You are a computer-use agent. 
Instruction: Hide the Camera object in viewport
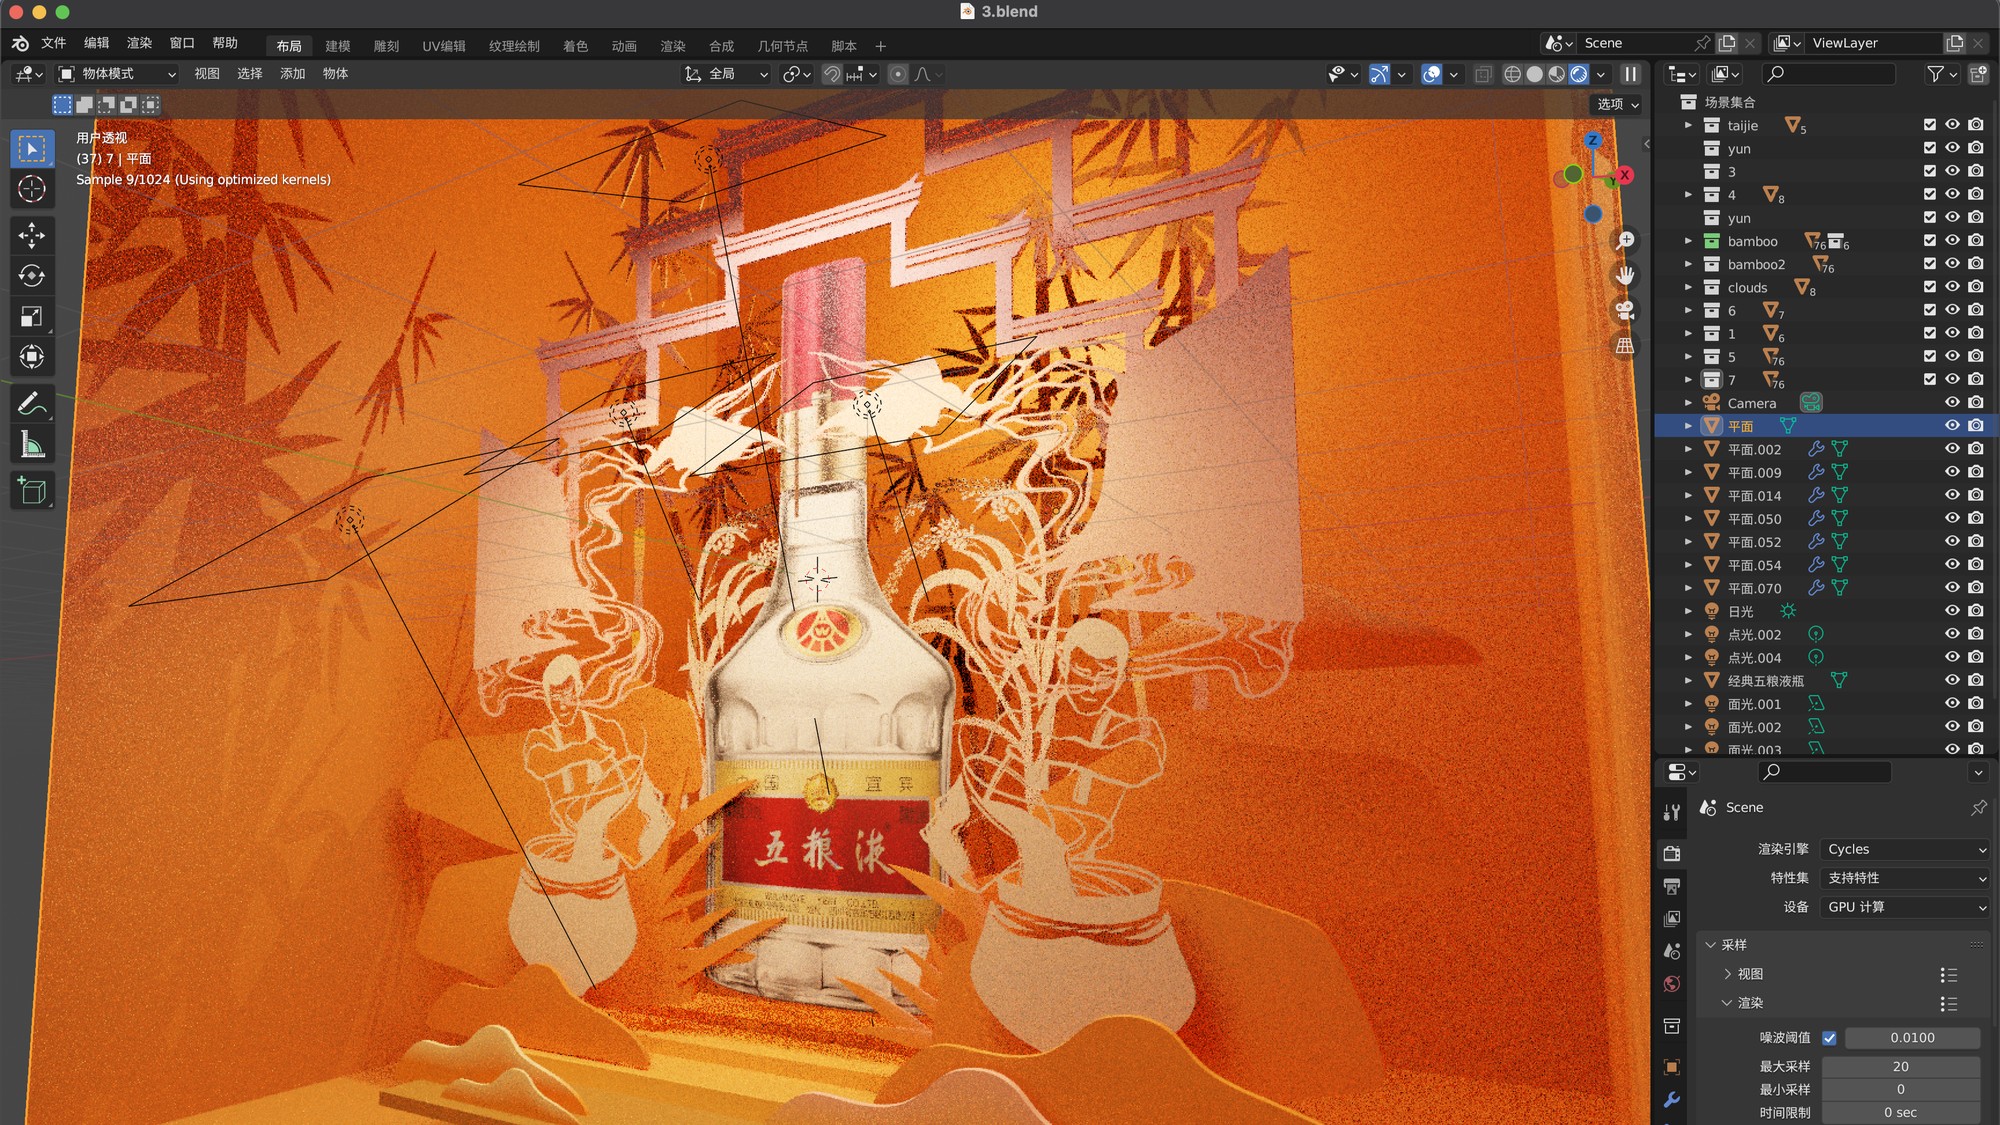[x=1952, y=402]
